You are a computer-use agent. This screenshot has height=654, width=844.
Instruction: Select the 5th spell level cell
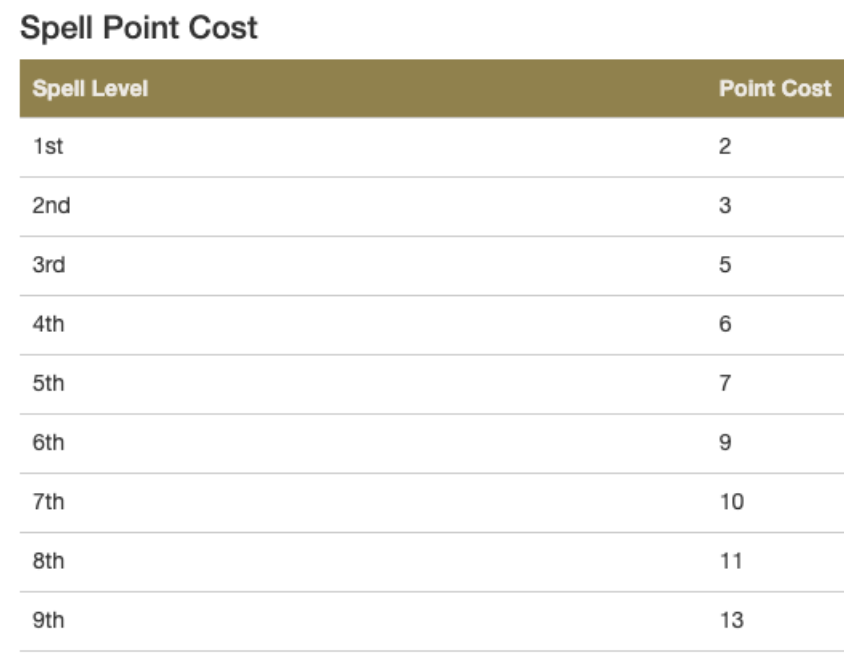pyautogui.click(x=49, y=383)
